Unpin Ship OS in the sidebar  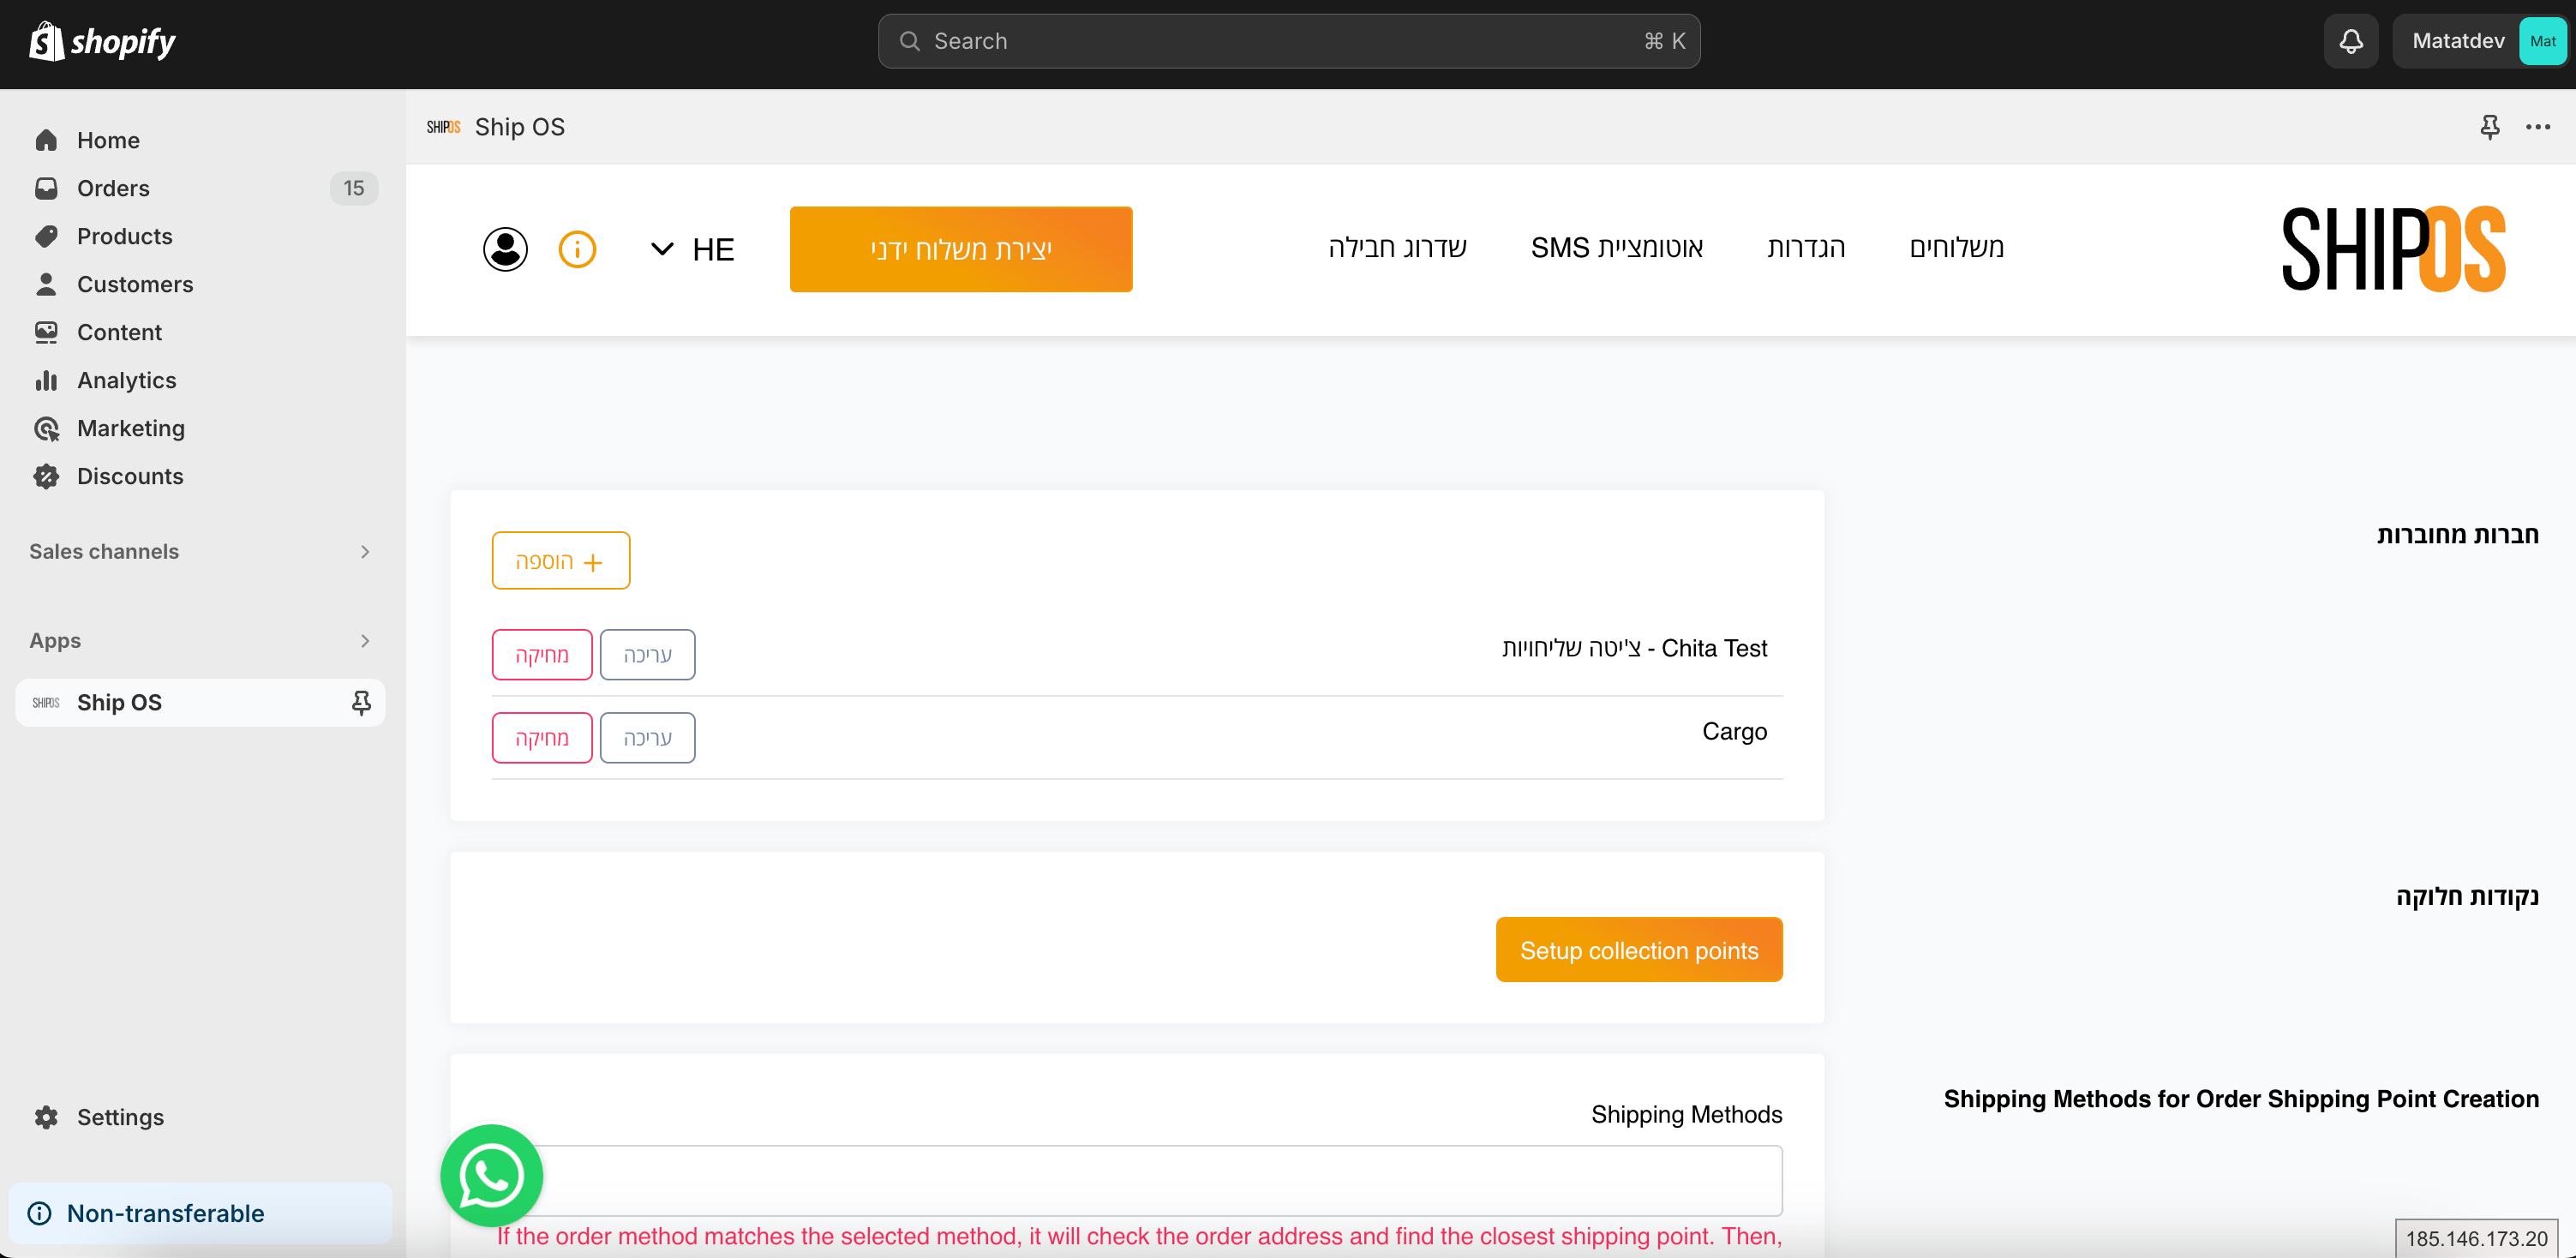(361, 702)
